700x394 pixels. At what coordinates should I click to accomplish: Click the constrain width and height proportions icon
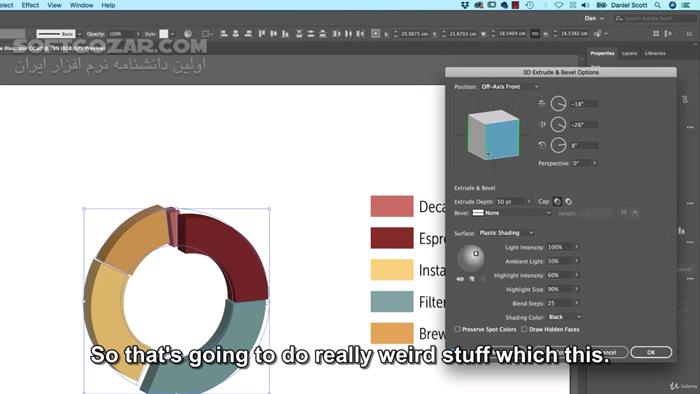pos(534,34)
